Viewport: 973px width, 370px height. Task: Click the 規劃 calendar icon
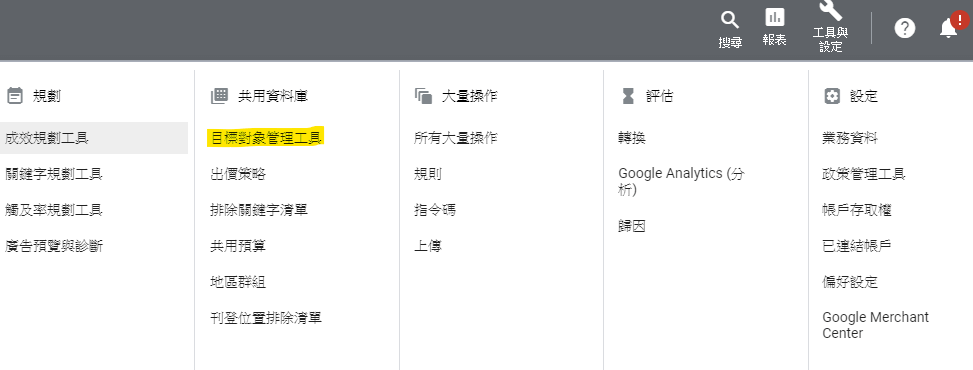tap(14, 96)
